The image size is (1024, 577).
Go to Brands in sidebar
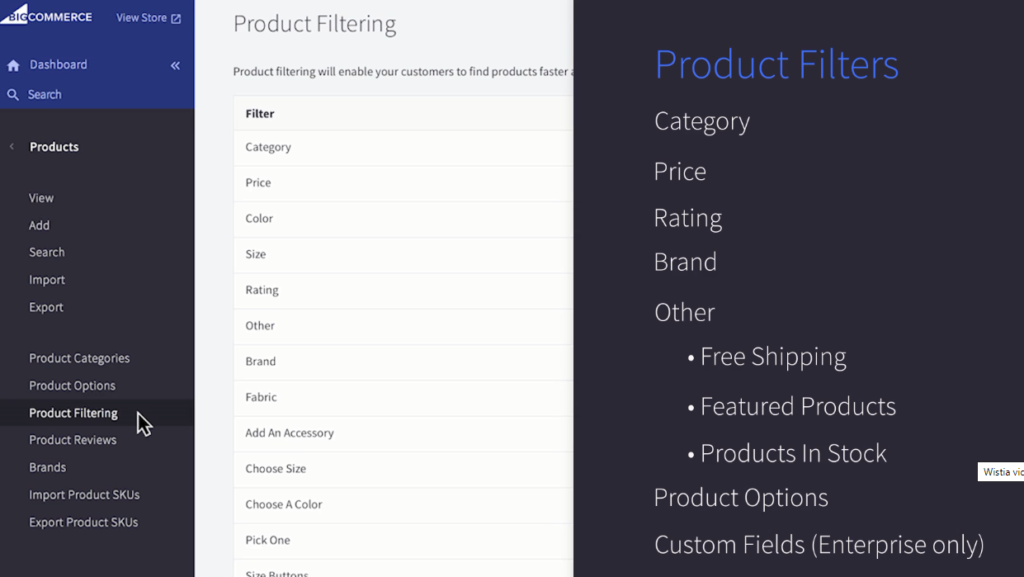47,467
